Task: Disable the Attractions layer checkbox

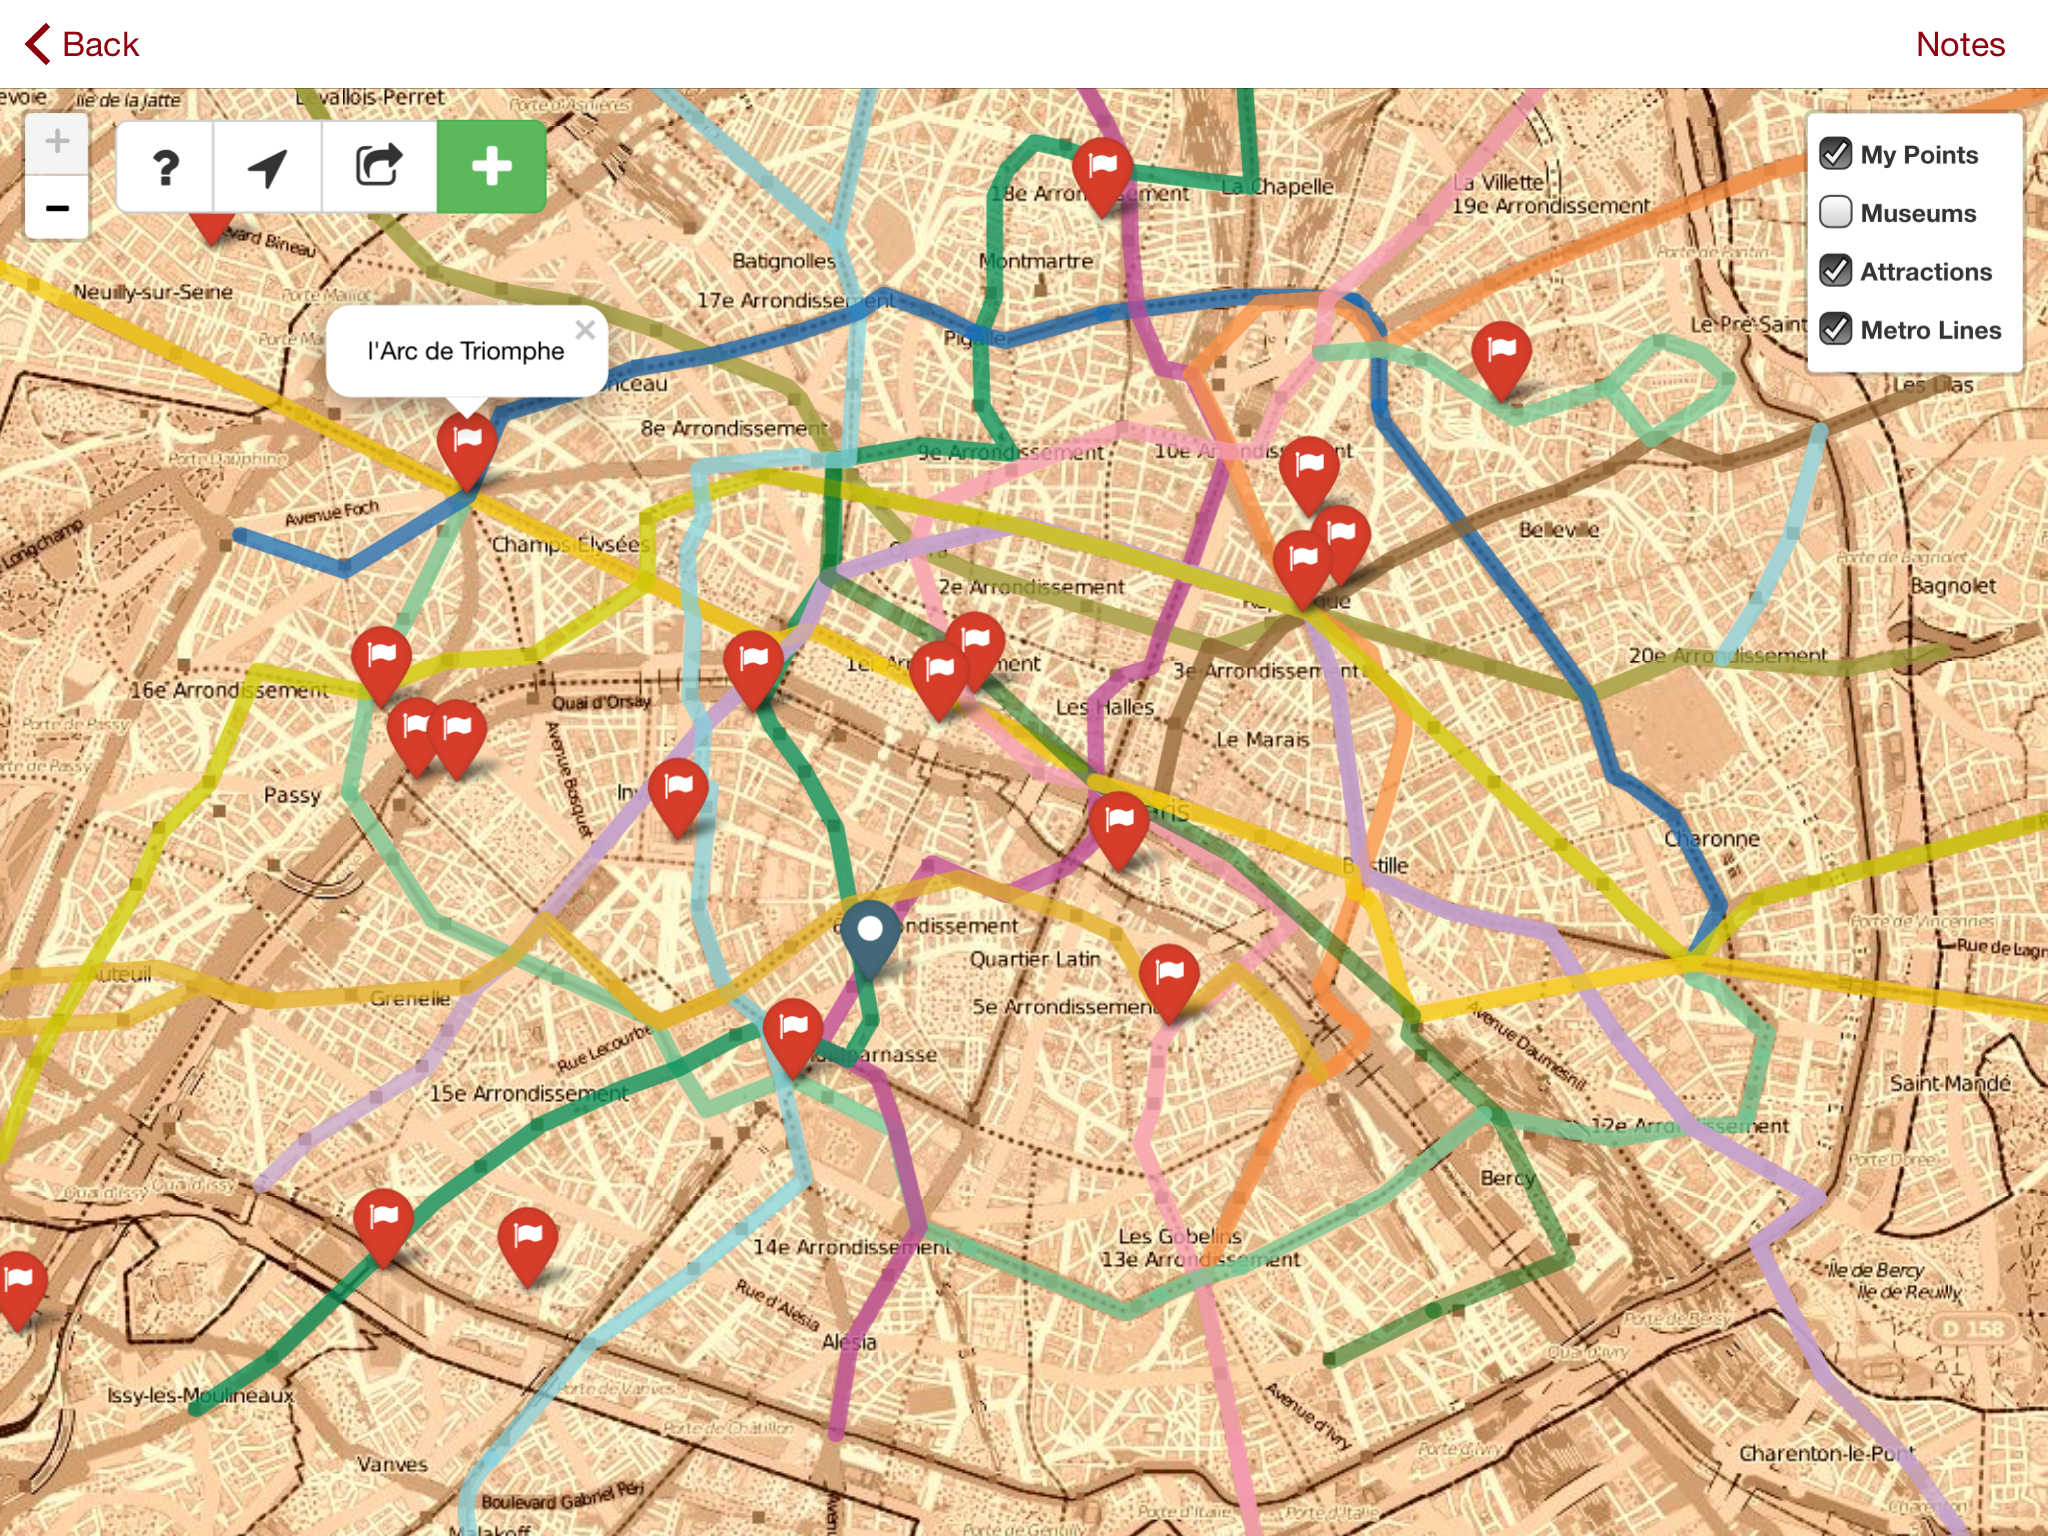Action: pyautogui.click(x=1835, y=271)
